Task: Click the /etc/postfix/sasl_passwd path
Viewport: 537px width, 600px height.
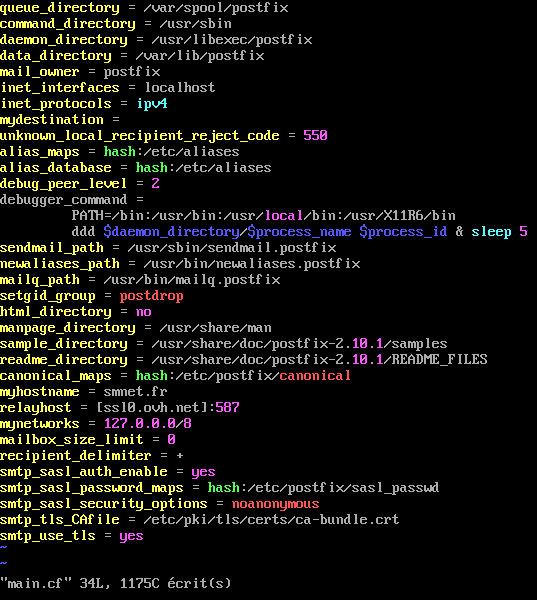Action: [344, 488]
